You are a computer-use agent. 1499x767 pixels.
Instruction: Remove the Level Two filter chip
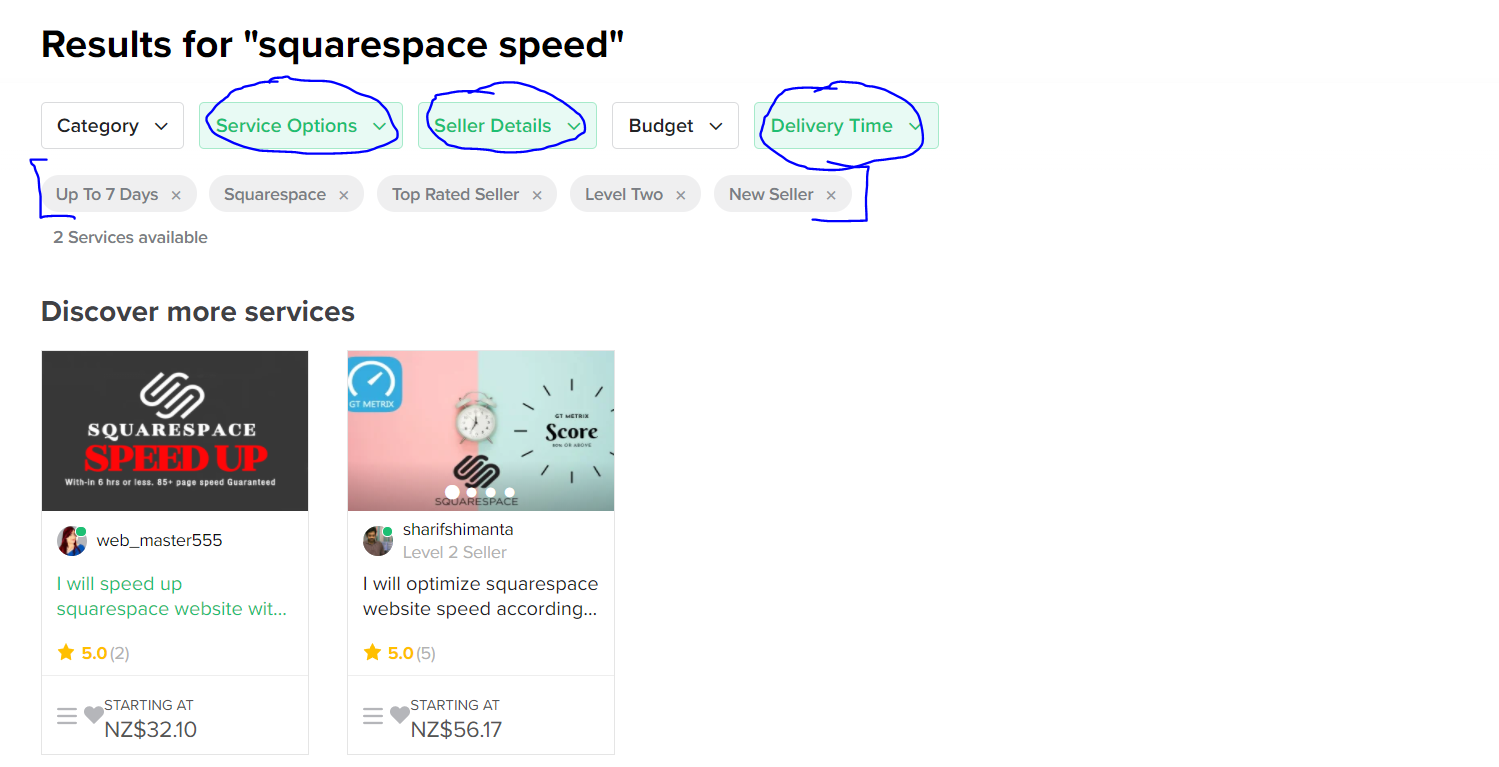pyautogui.click(x=681, y=195)
